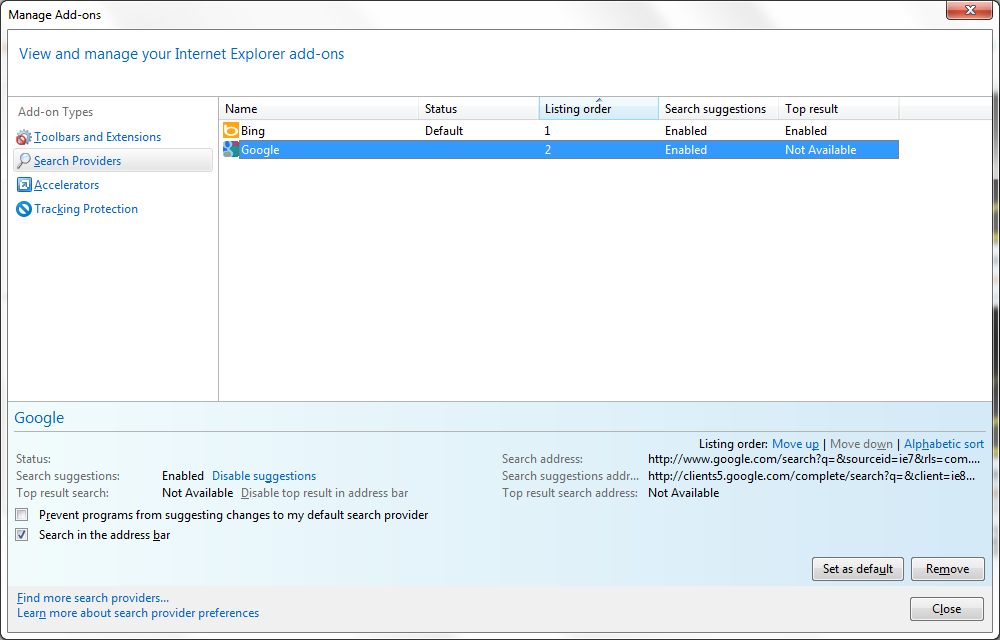Screen dimensions: 1000x640
Task: Open Learn more about search provider preferences
Action: tap(138, 613)
